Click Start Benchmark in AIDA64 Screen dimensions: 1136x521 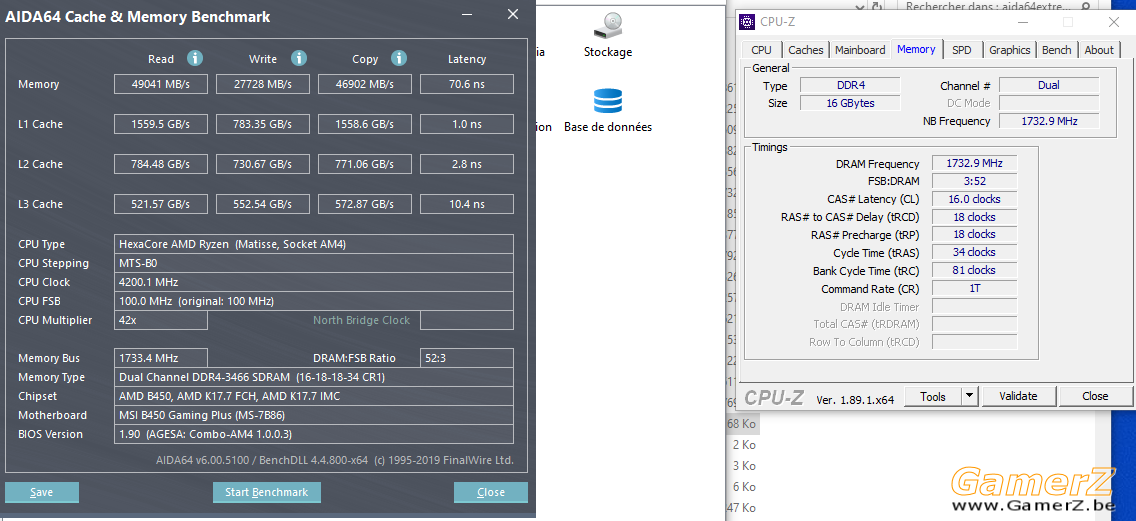point(267,492)
